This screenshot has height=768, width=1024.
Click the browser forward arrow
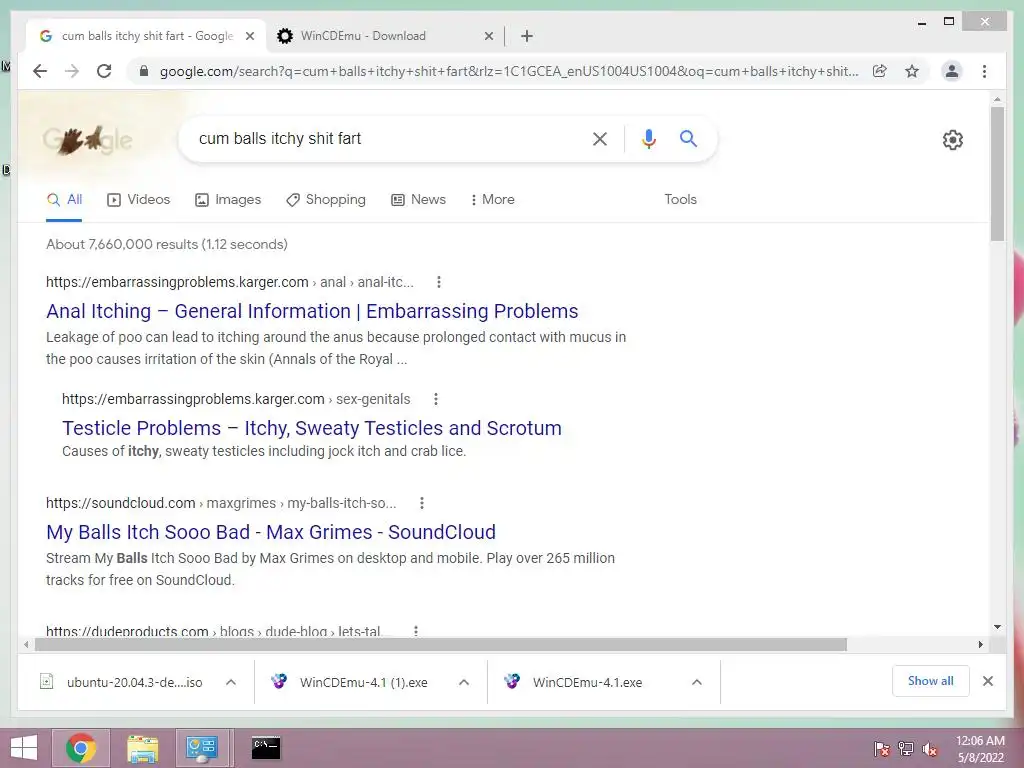click(72, 71)
